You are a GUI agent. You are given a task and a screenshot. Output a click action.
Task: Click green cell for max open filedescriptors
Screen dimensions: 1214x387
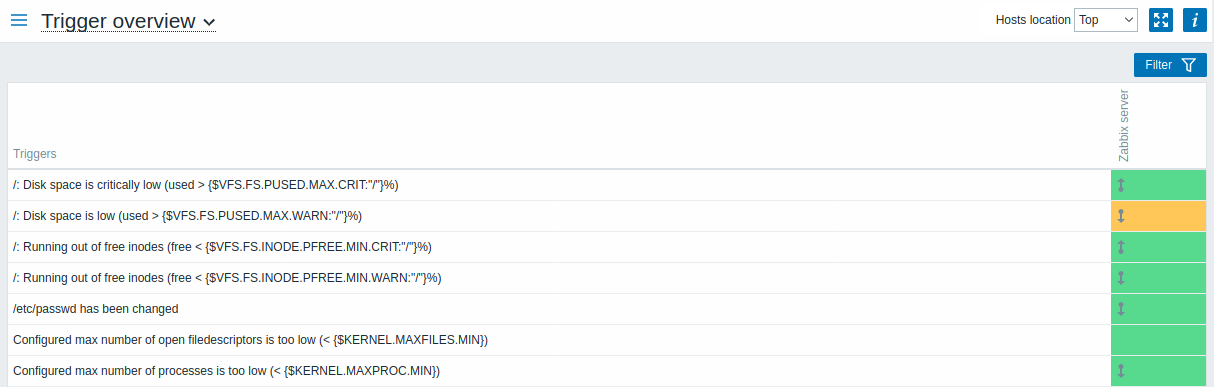1158,340
